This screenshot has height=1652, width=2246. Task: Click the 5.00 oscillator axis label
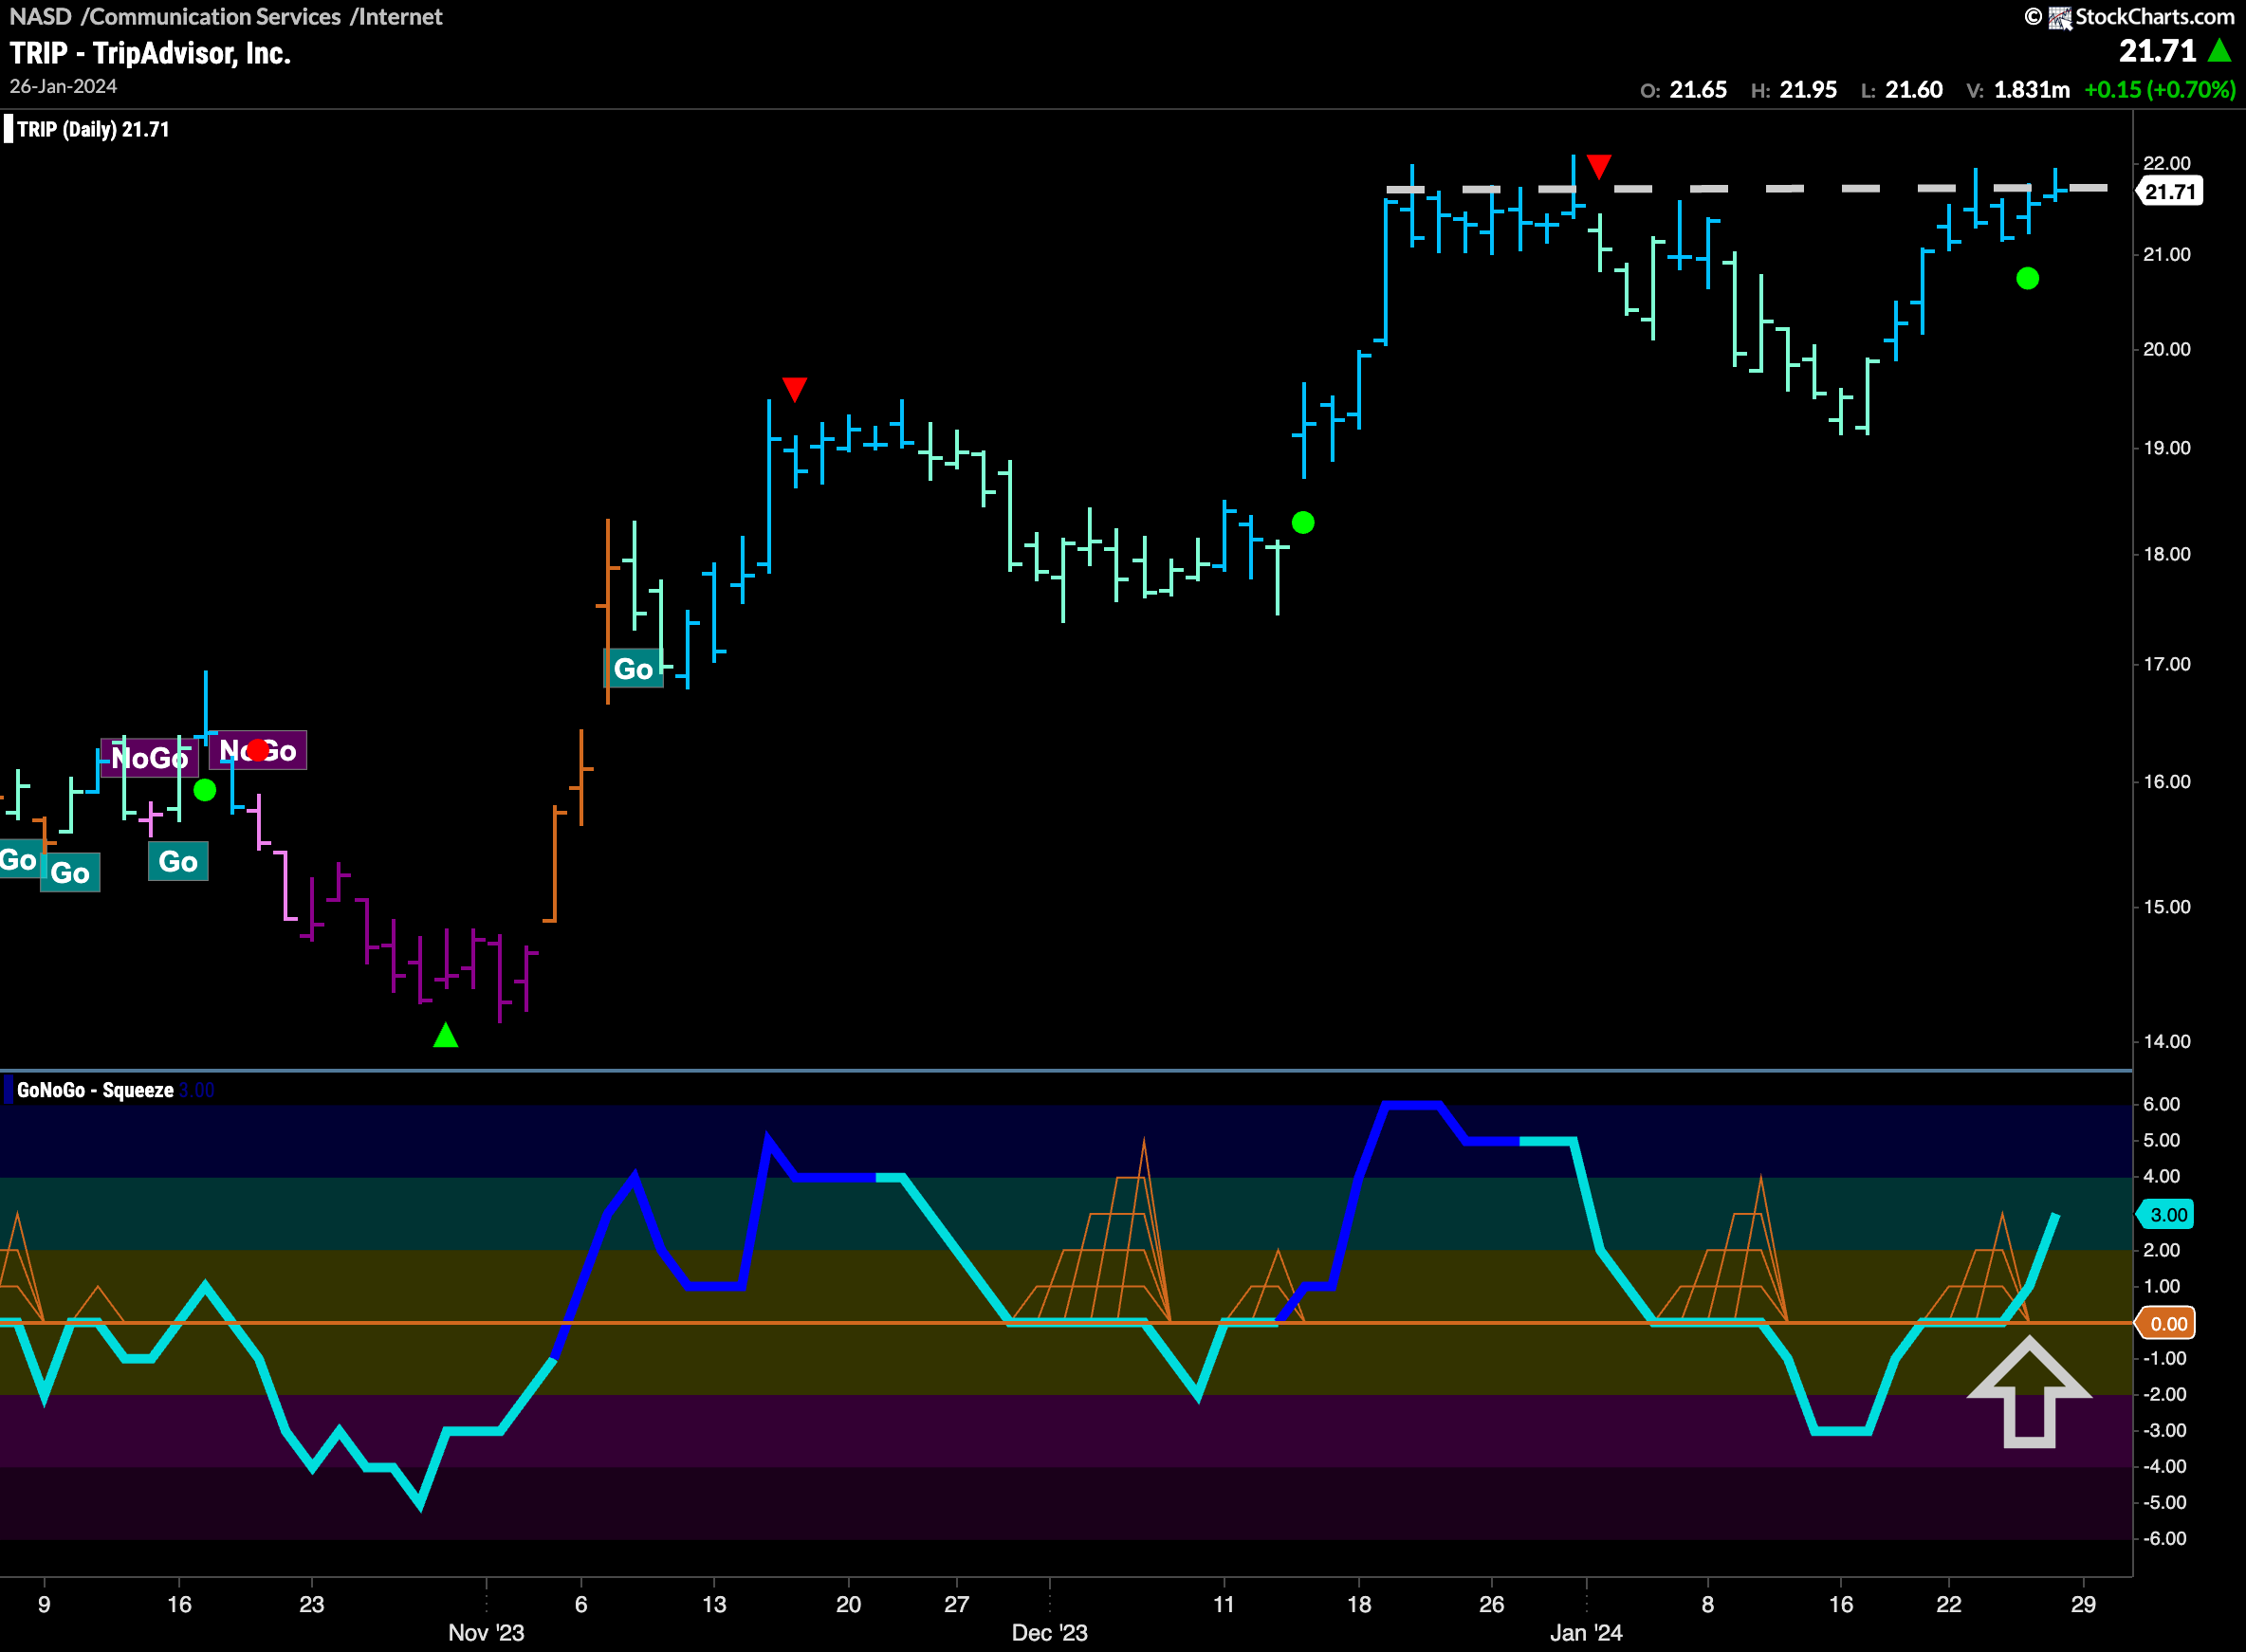(x=2162, y=1140)
